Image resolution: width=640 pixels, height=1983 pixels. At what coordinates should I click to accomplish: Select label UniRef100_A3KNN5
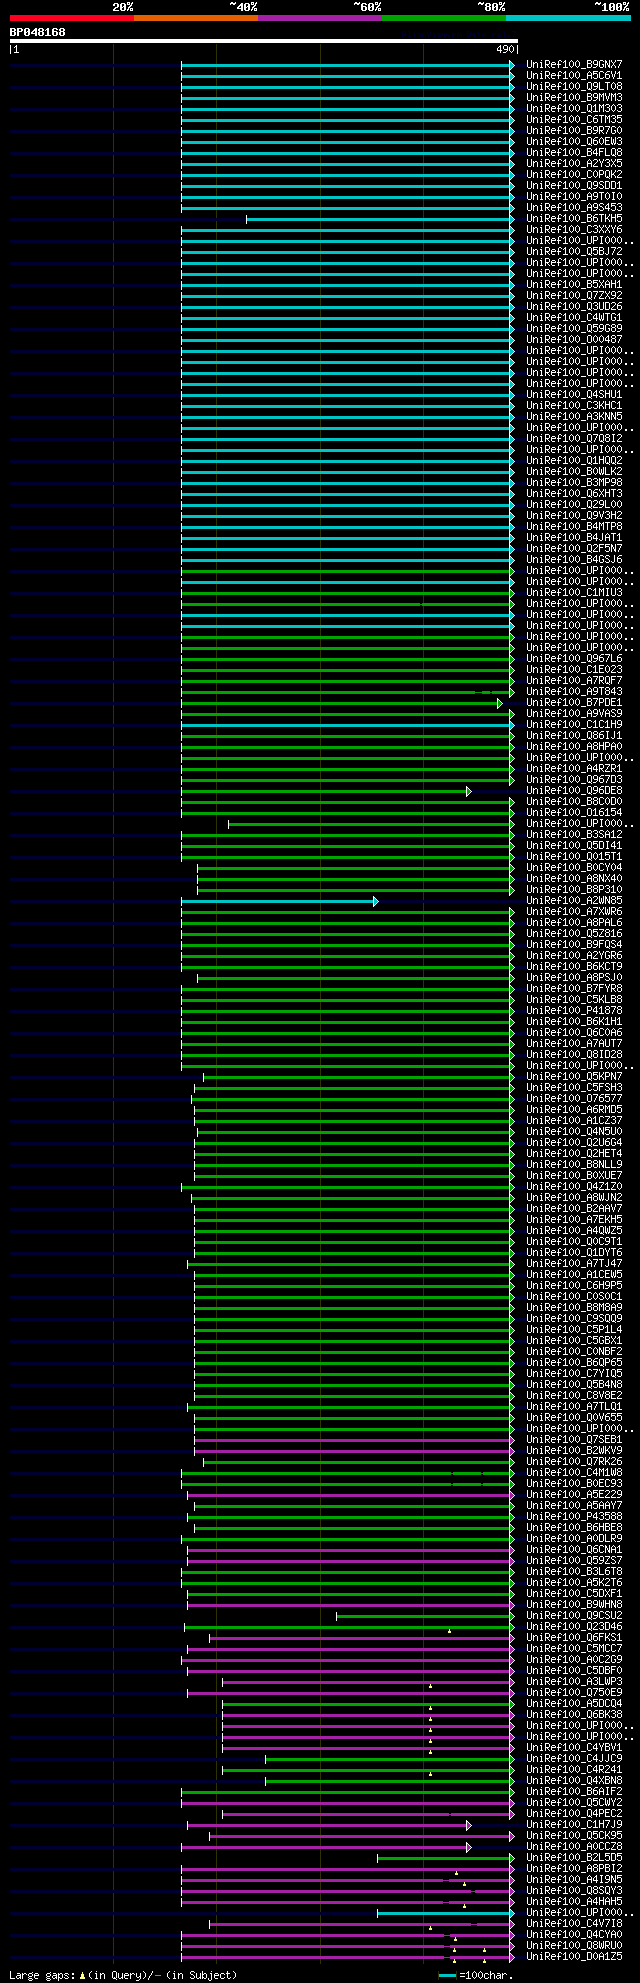[x=574, y=417]
